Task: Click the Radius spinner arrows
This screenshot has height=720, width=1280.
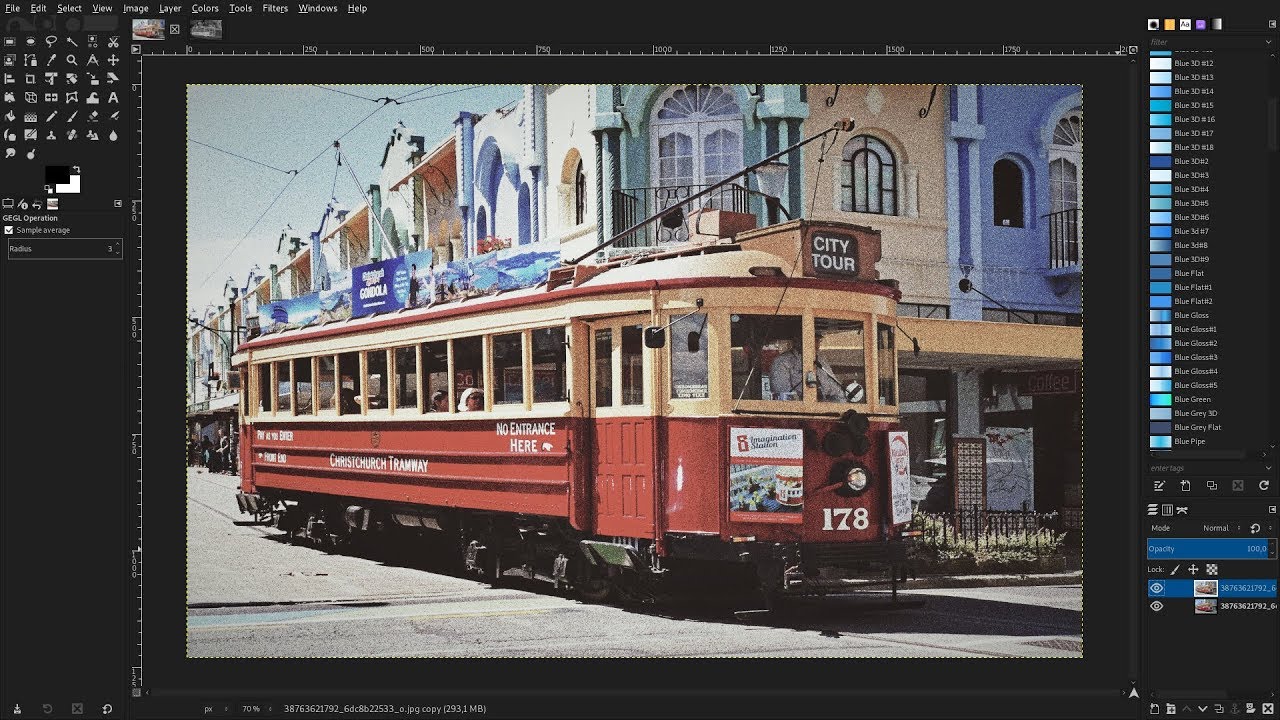Action: point(117,248)
